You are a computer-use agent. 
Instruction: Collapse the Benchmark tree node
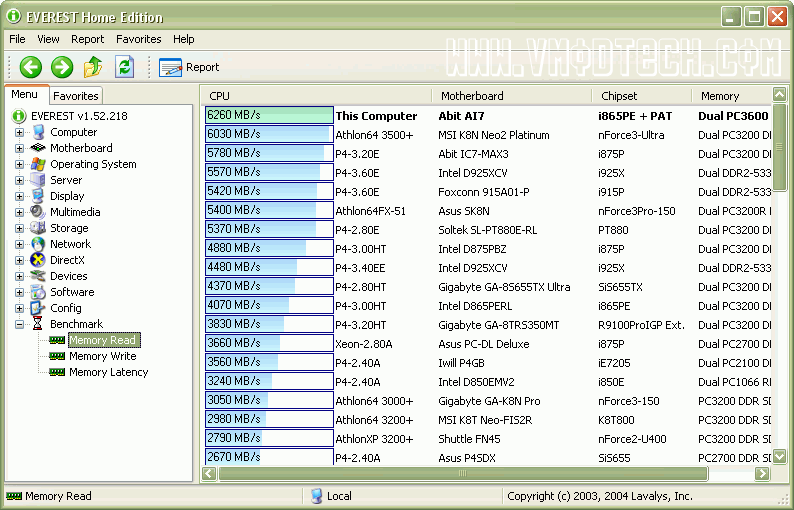[x=19, y=324]
